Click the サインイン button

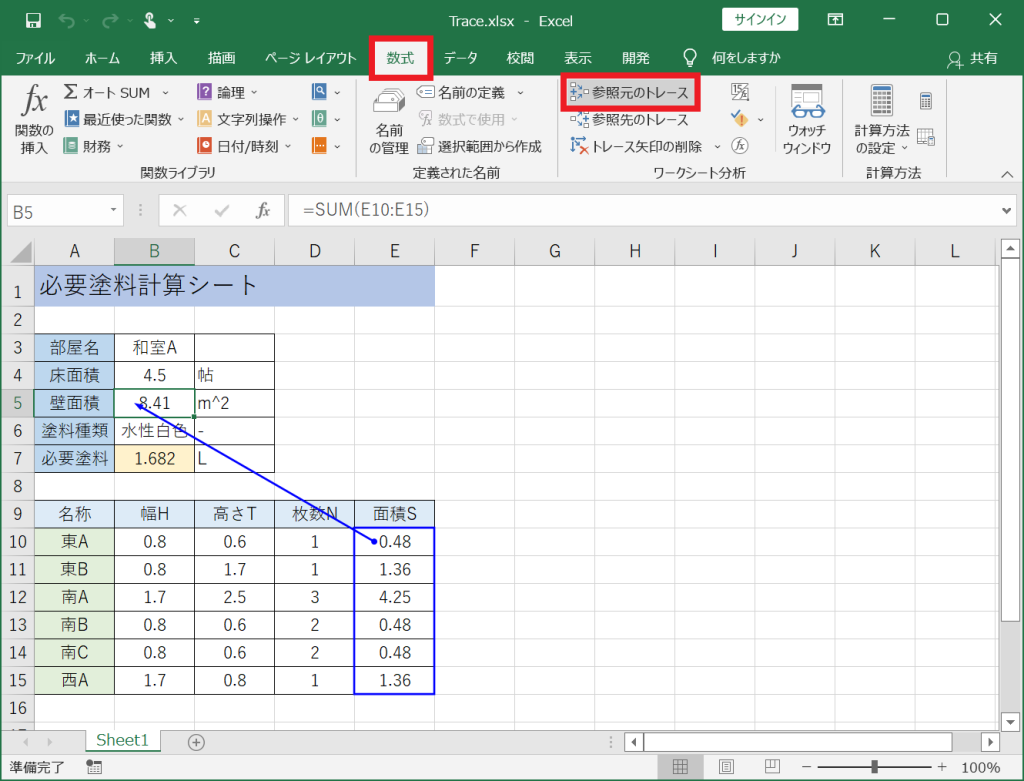tap(760, 20)
